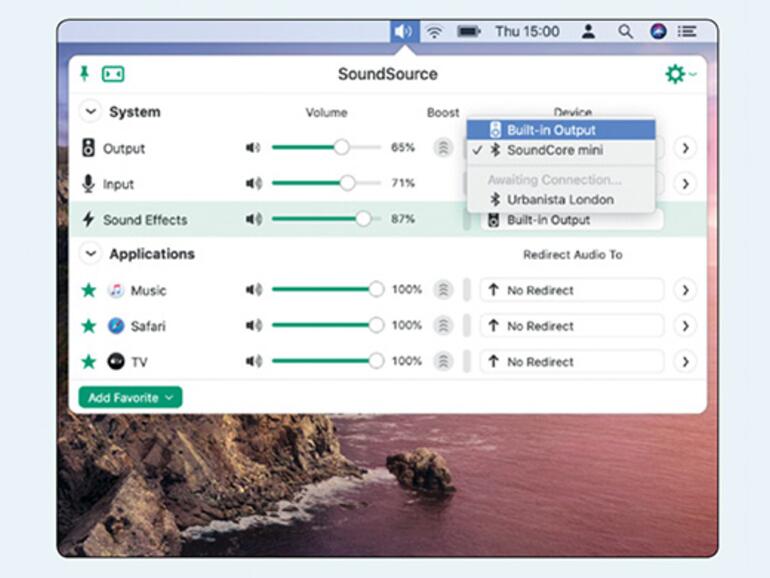770x578 pixels.
Task: Expand Output row details arrow
Action: [686, 148]
